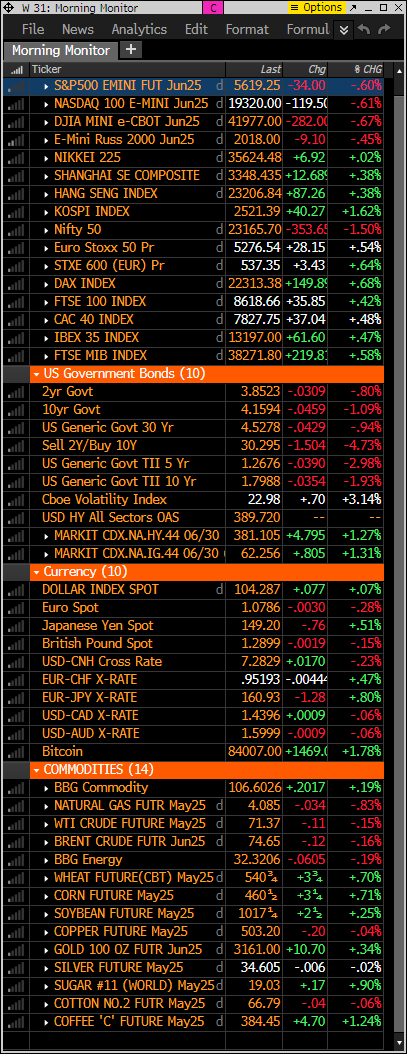Select the COPPER FUTURE May25 ticker

(120, 932)
